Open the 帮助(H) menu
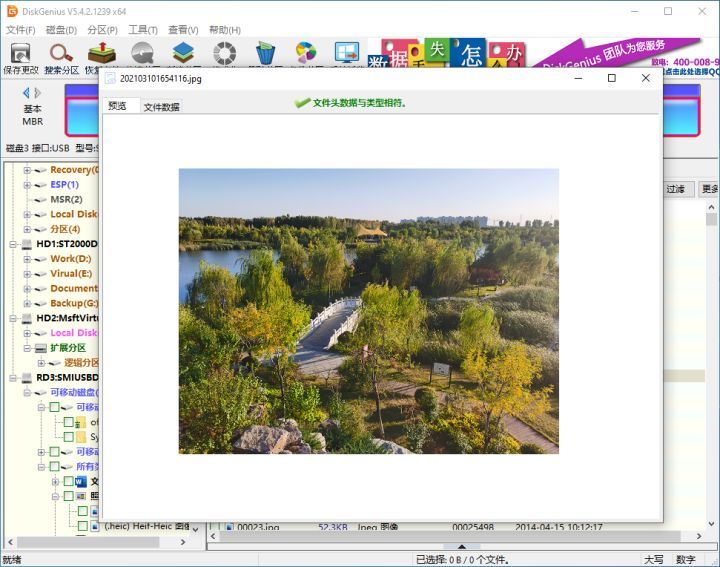 coord(225,30)
